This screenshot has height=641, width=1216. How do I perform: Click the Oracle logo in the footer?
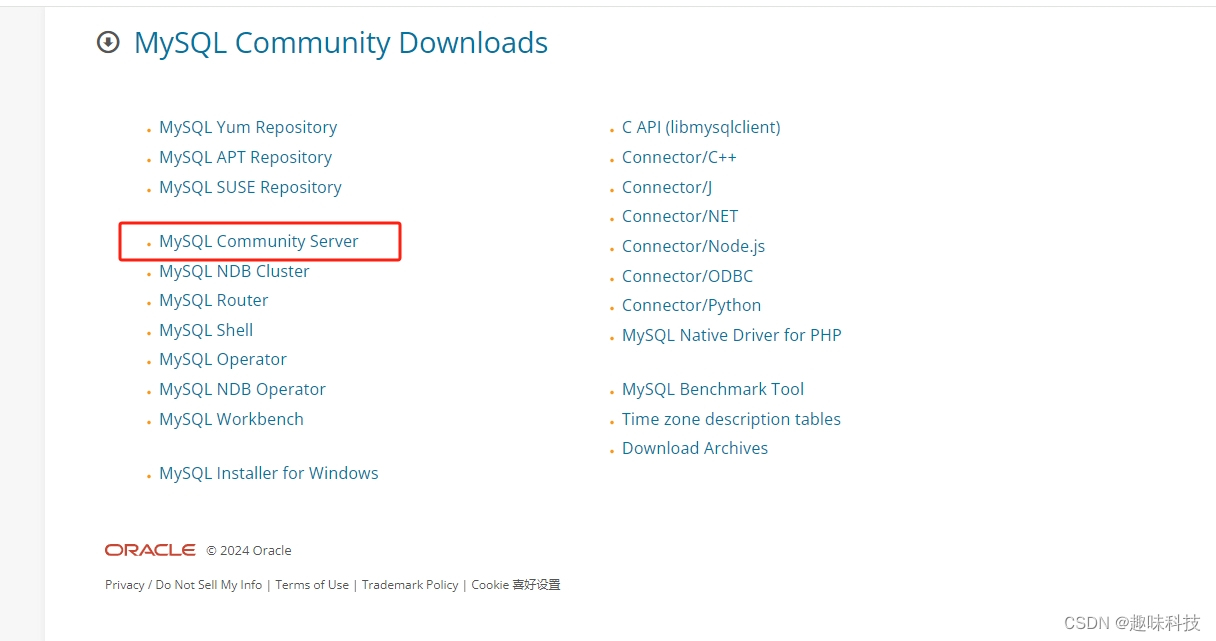coord(150,550)
